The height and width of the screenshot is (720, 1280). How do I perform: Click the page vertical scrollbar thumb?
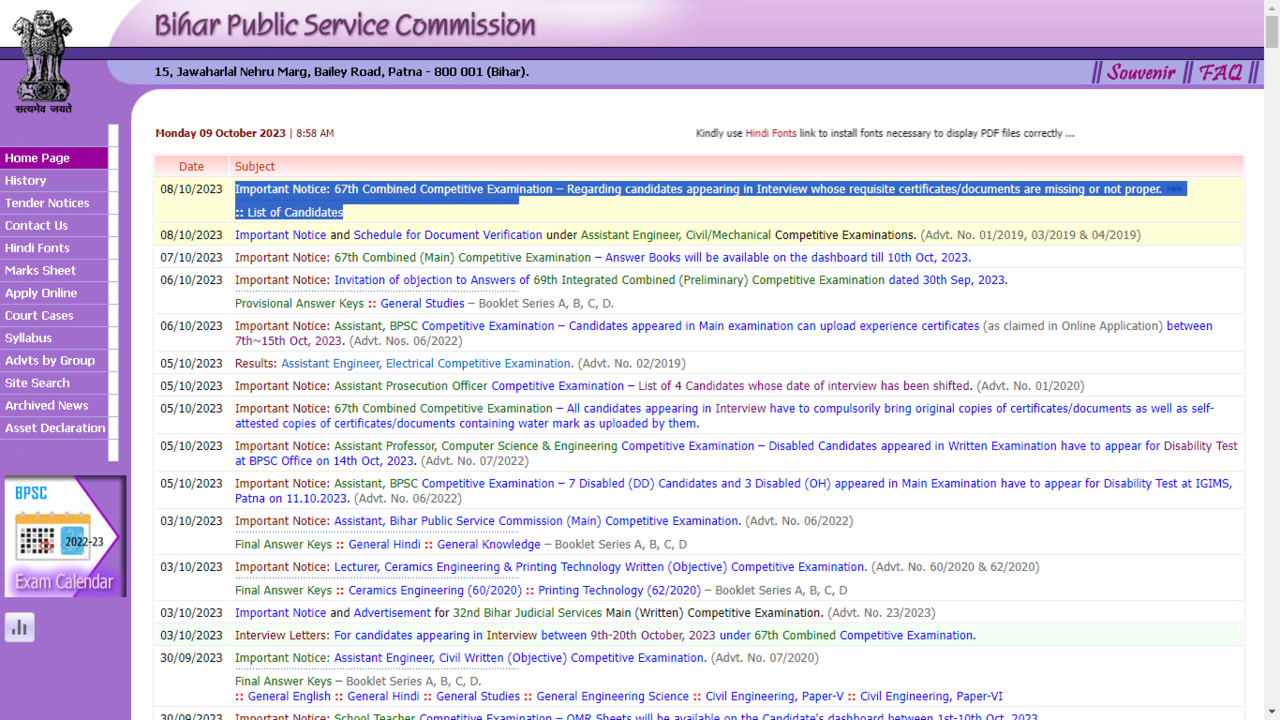1272,32
